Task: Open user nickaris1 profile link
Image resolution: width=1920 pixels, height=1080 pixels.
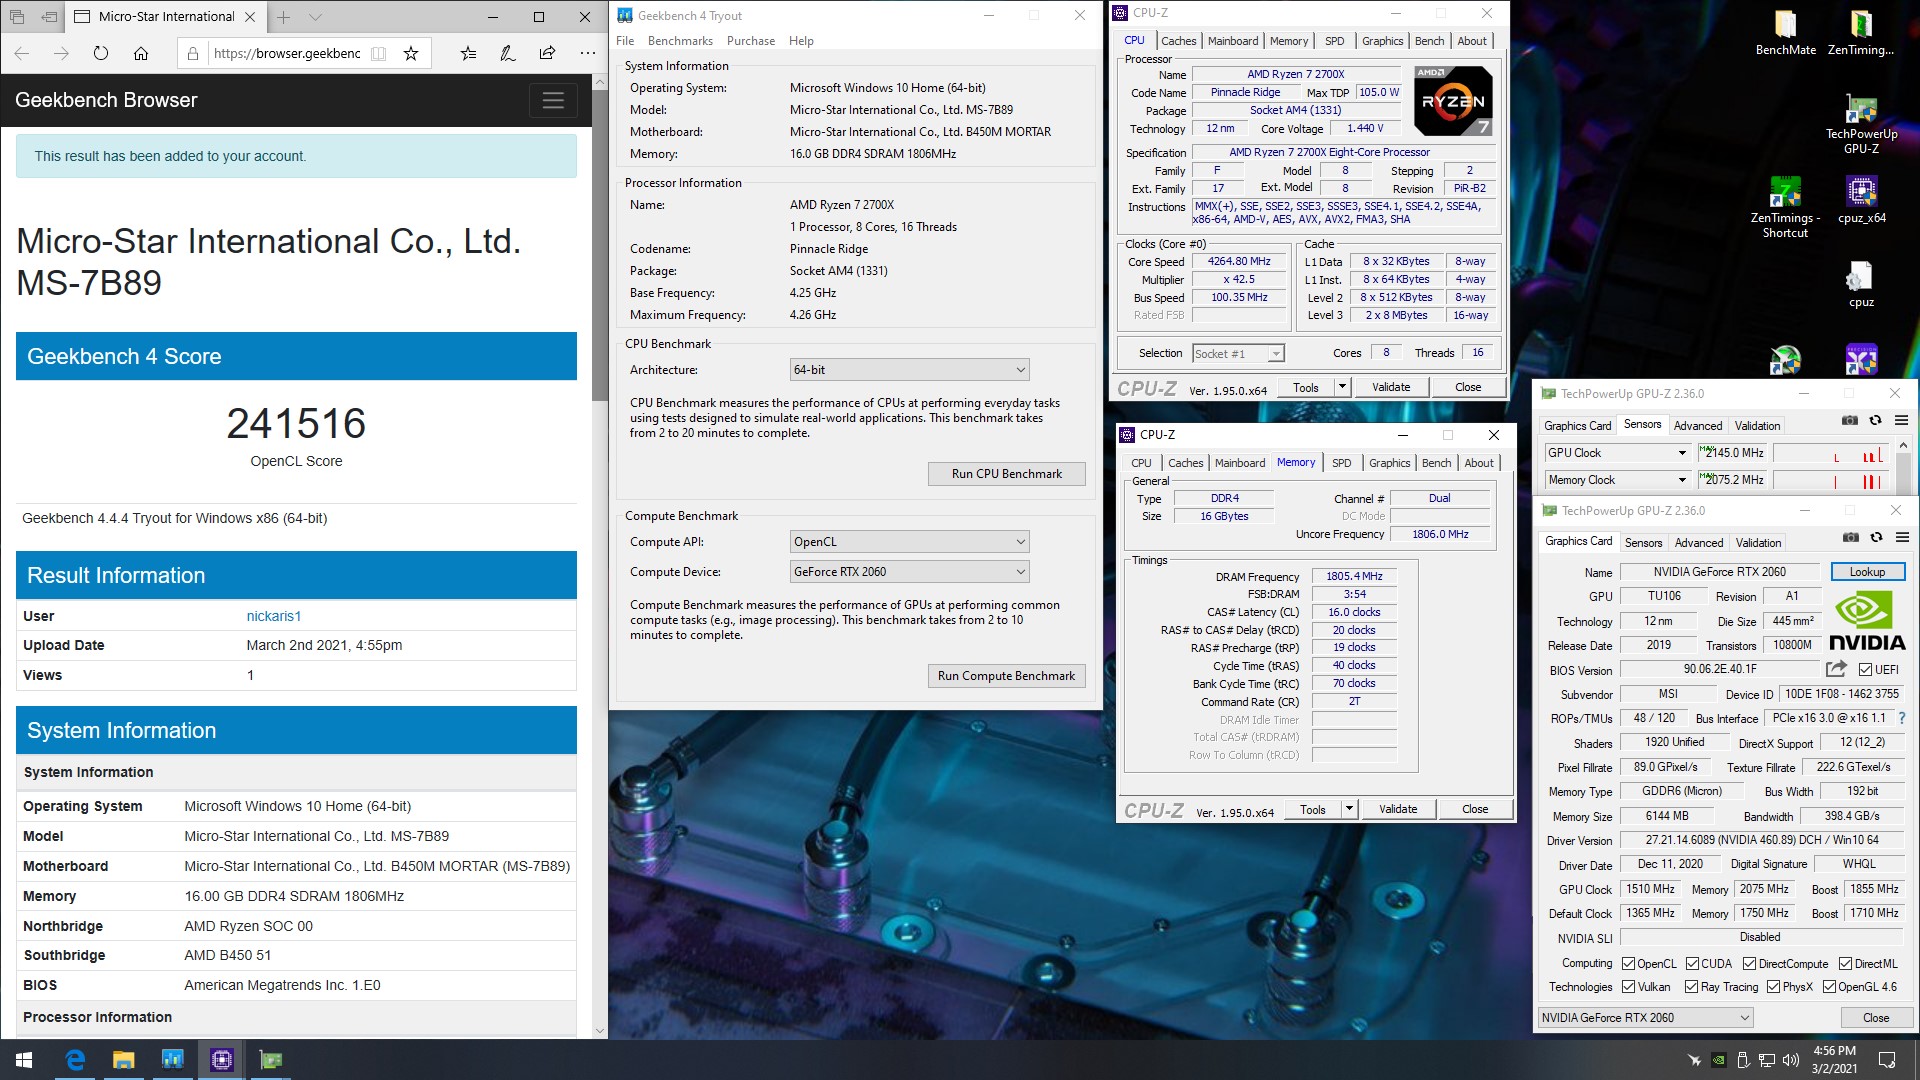Action: pos(273,616)
